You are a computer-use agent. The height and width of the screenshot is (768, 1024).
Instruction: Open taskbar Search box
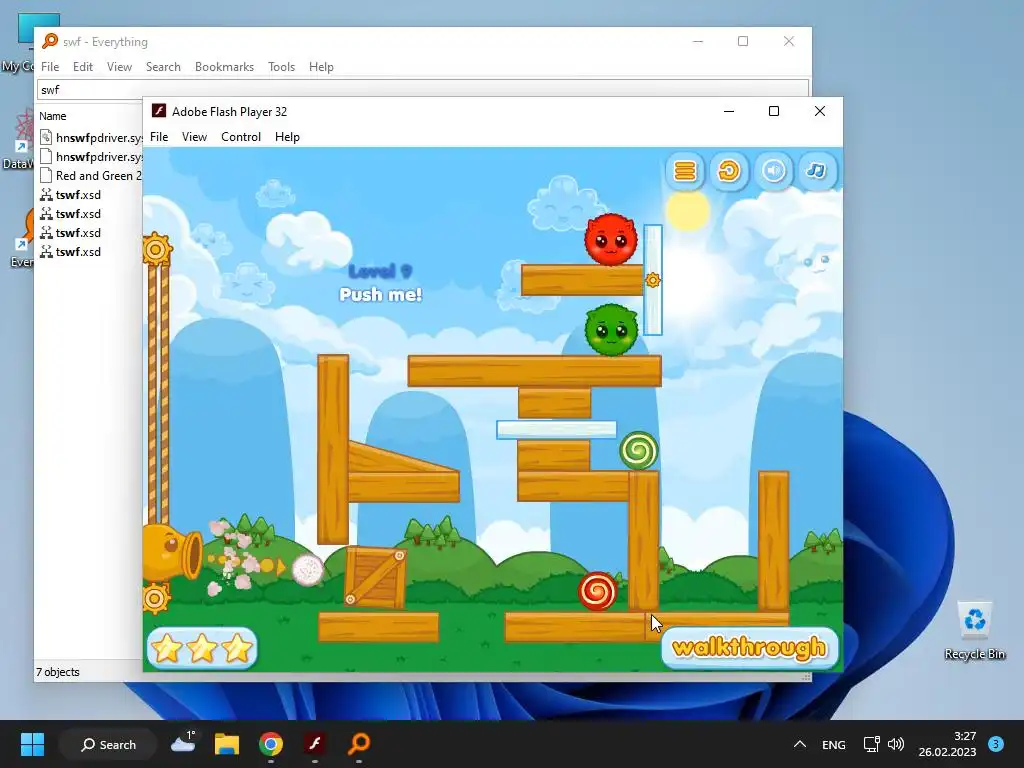pos(108,744)
